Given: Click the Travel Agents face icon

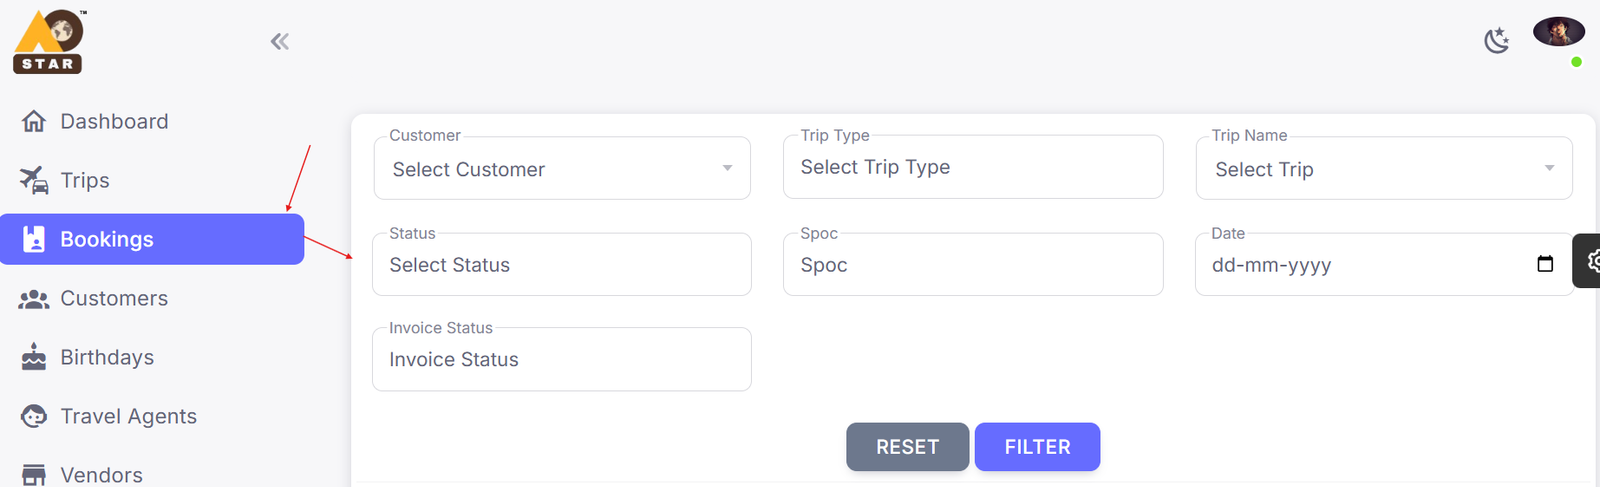Looking at the screenshot, I should coord(34,416).
